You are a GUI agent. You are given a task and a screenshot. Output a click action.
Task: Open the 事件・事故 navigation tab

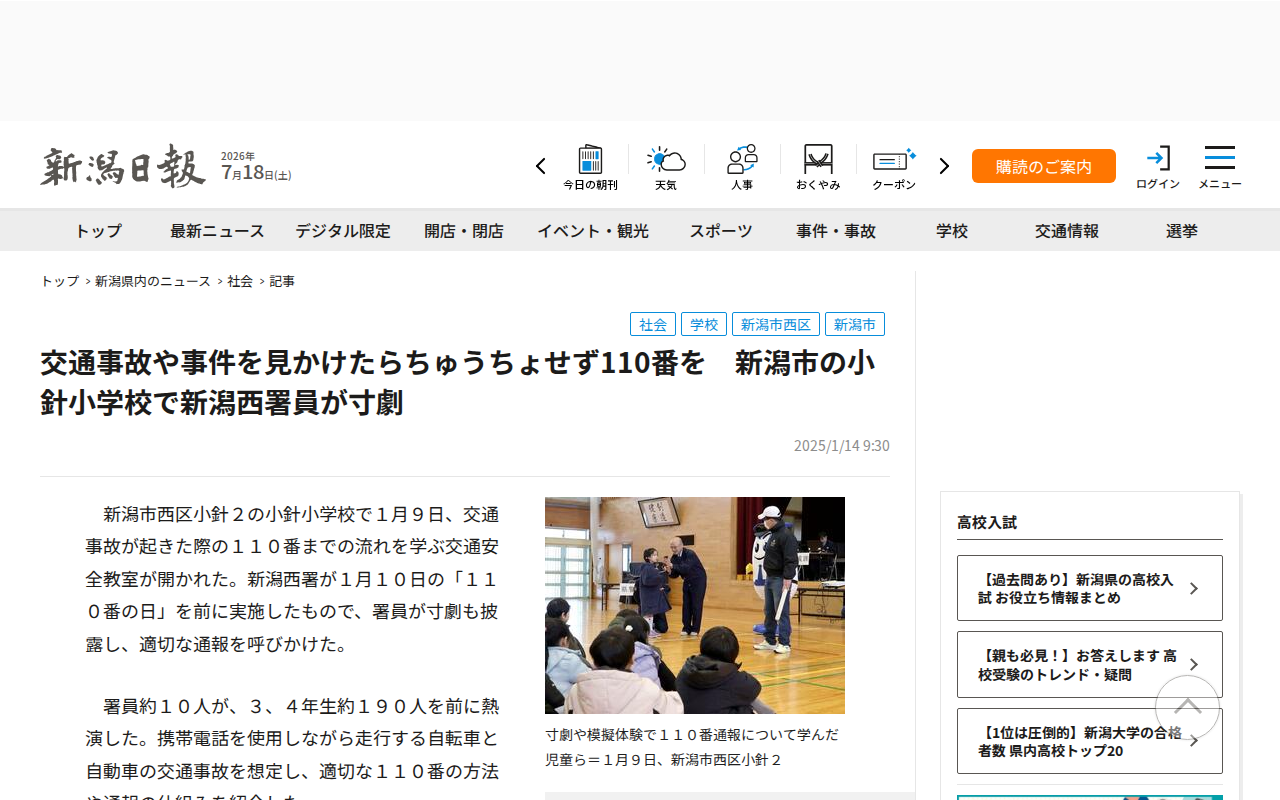pyautogui.click(x=836, y=231)
